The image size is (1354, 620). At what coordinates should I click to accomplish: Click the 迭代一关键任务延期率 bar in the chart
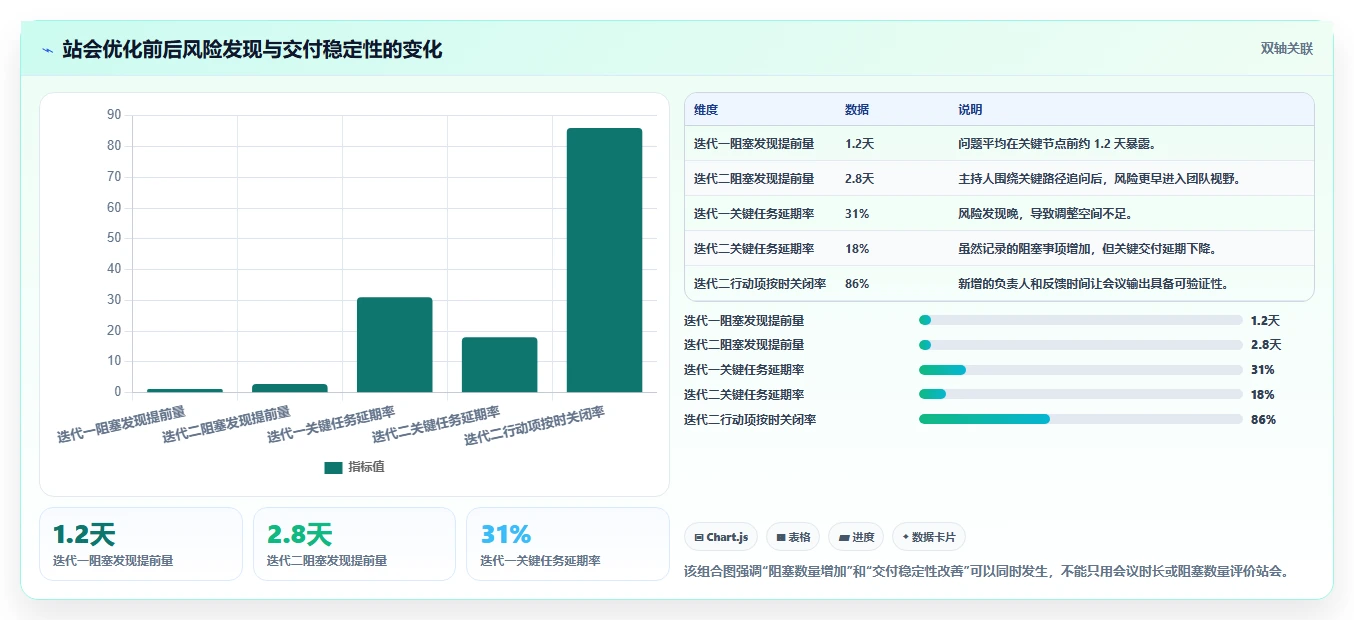pyautogui.click(x=394, y=345)
